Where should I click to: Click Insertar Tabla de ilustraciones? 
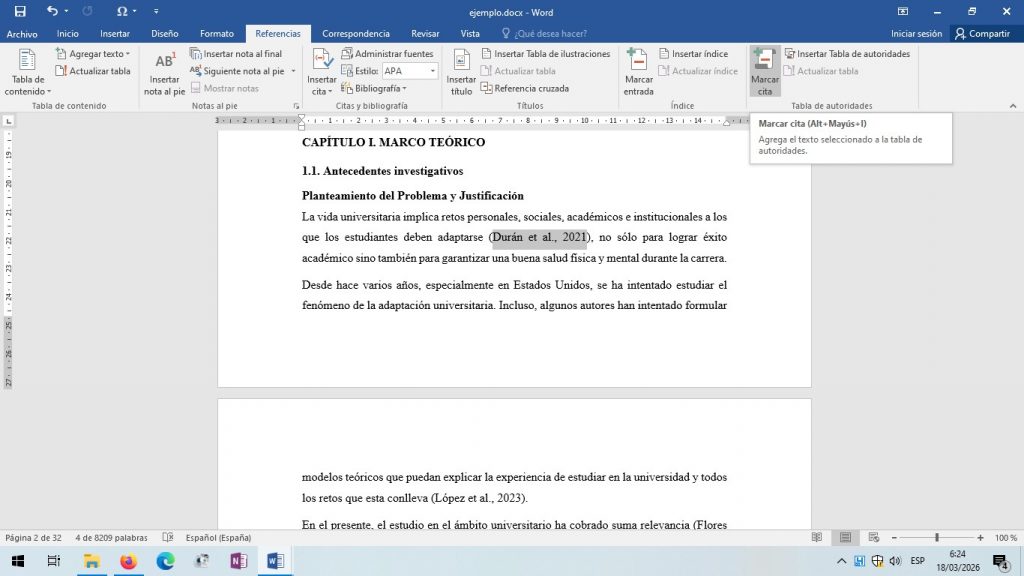coord(546,54)
